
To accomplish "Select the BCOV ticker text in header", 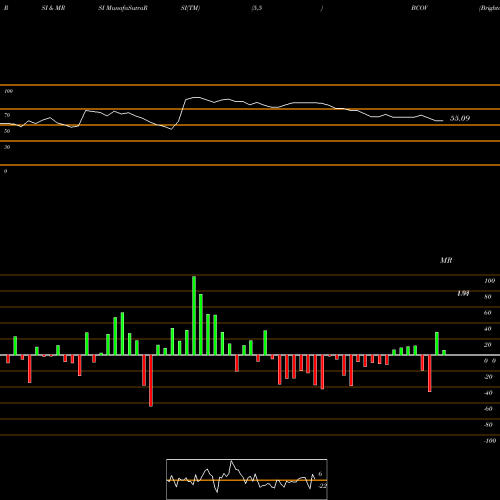I will (x=419, y=8).
